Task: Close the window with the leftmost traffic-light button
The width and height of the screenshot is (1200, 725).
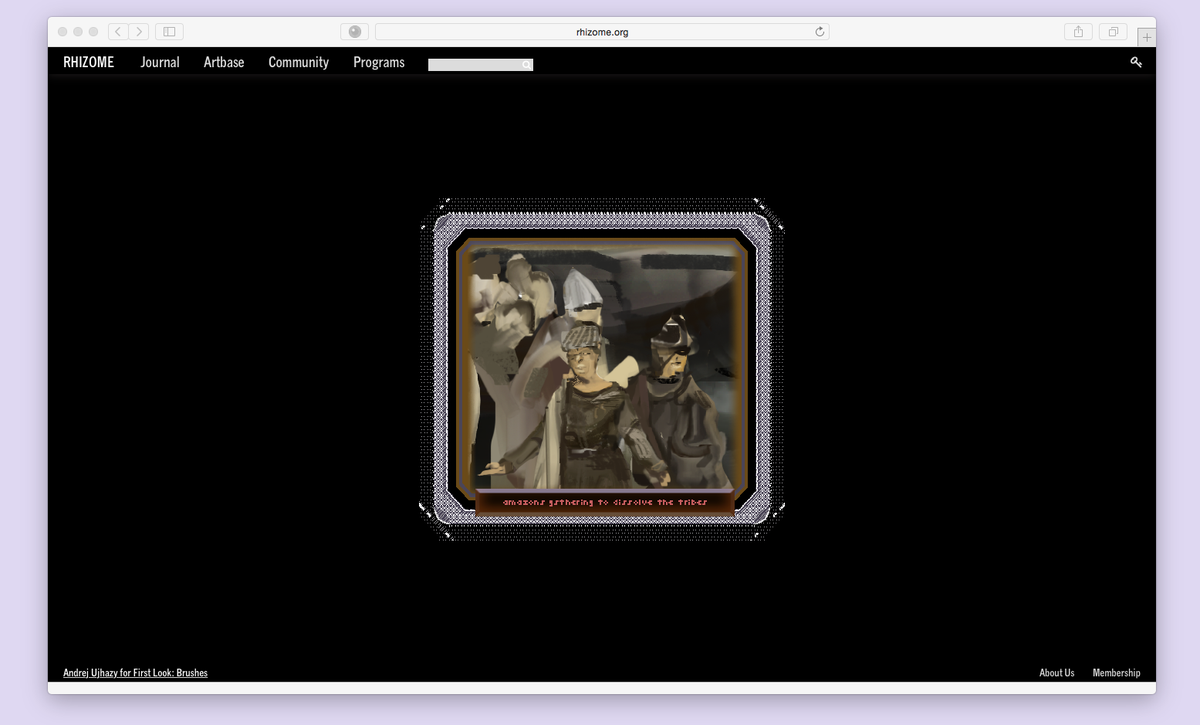Action: 62,32
